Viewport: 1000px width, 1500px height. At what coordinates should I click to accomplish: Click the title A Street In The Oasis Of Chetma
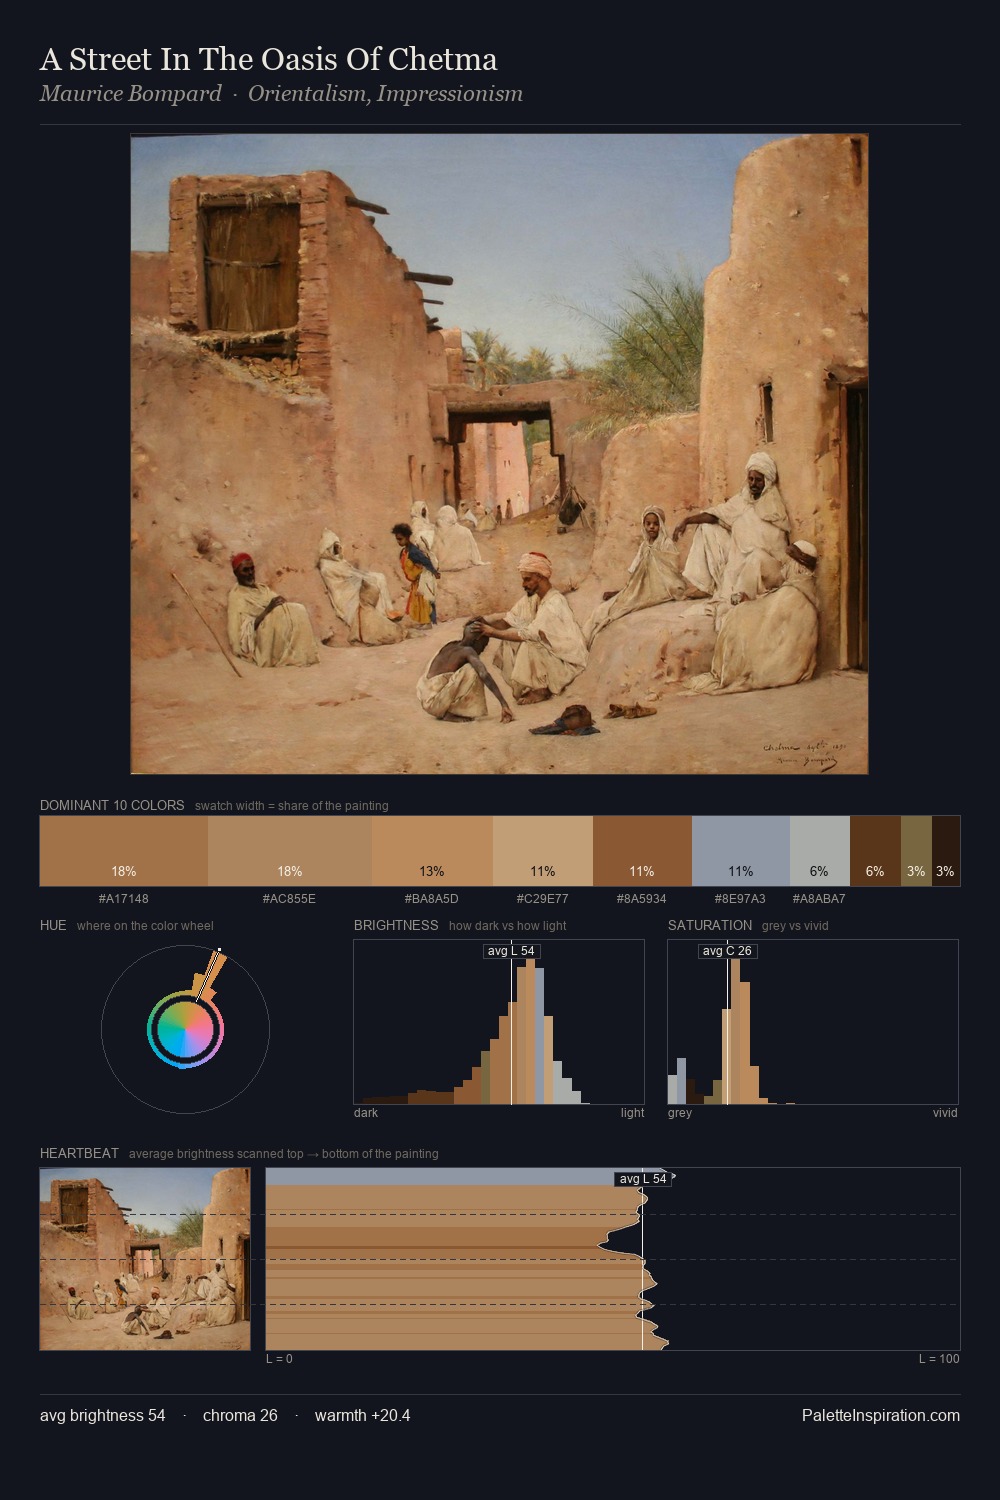coord(268,60)
